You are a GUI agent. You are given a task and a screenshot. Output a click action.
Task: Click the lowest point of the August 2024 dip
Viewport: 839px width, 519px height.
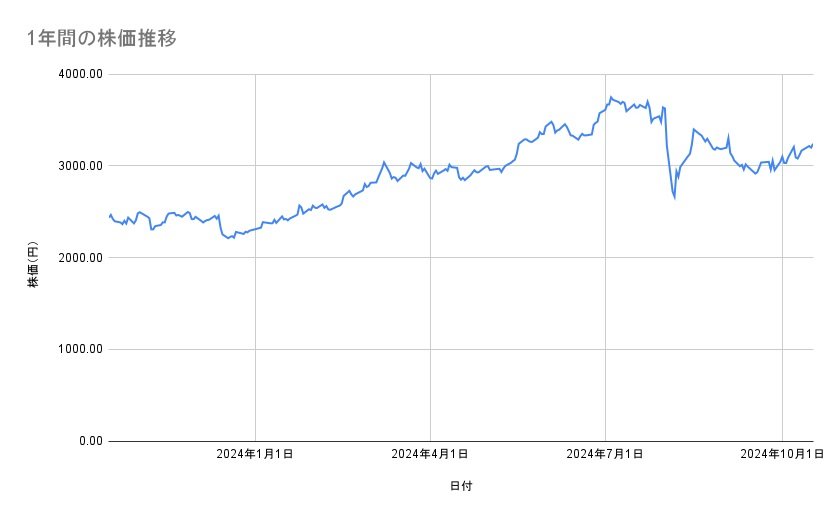(x=674, y=197)
